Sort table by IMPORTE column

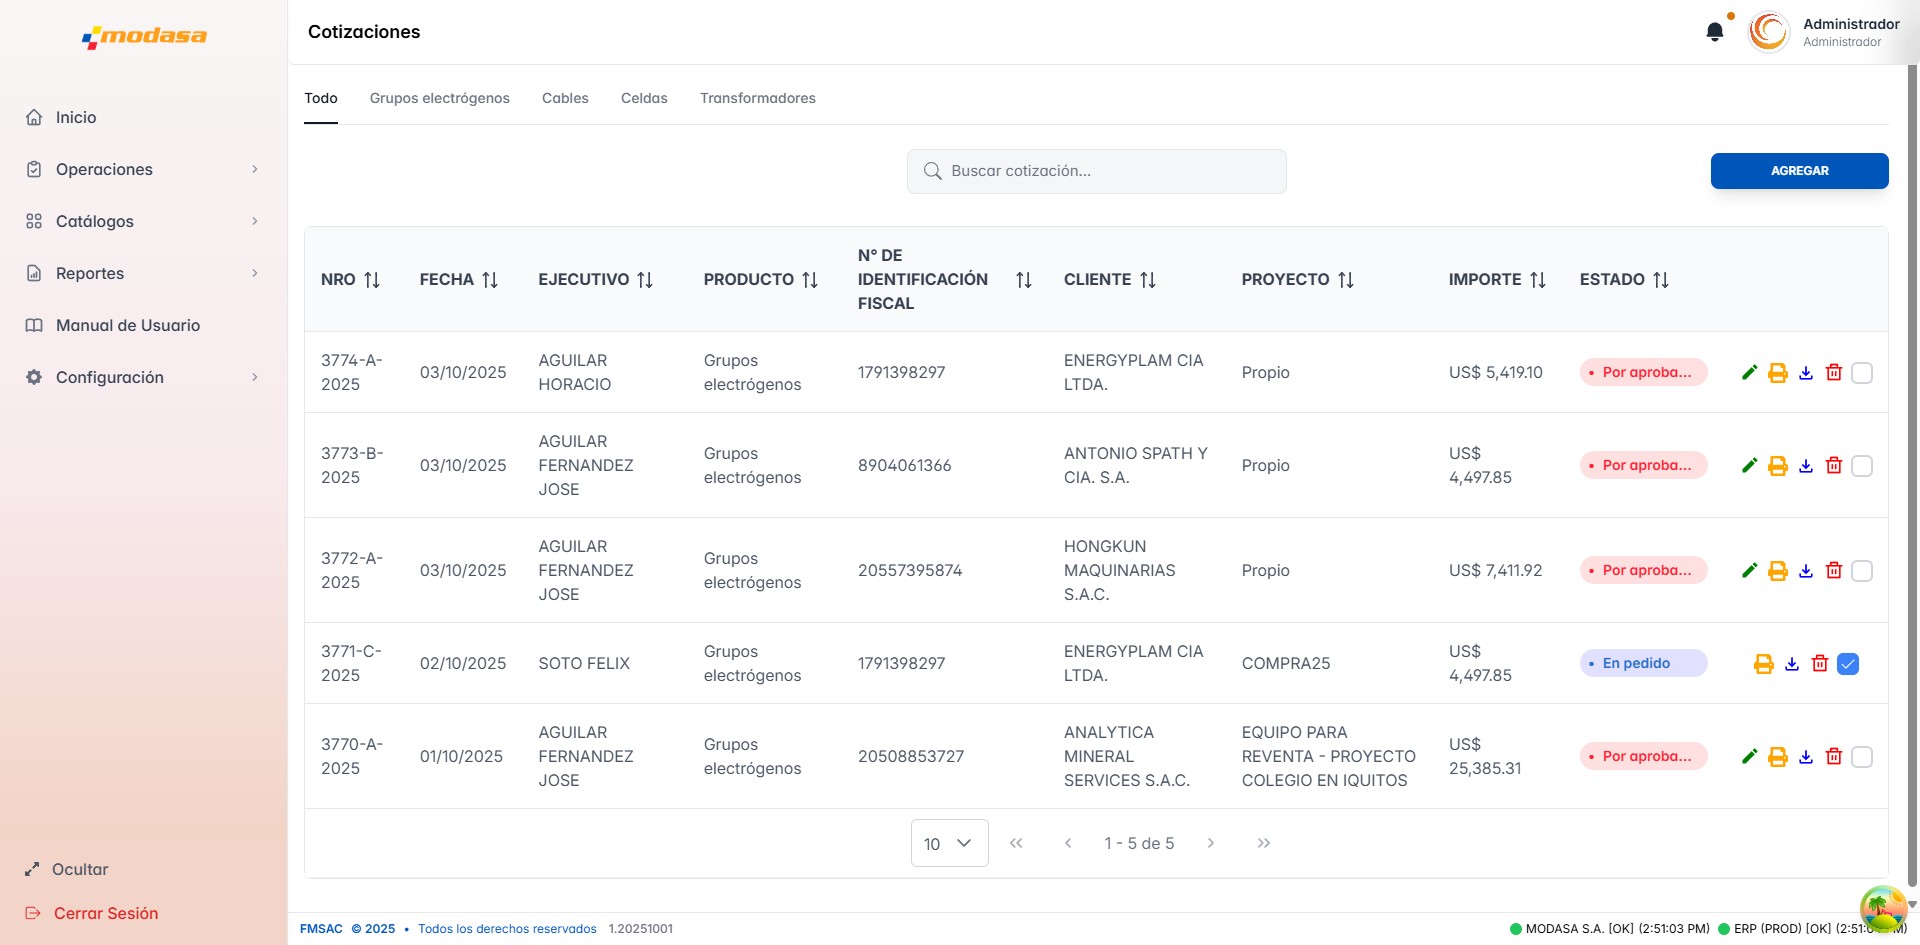[1537, 280]
